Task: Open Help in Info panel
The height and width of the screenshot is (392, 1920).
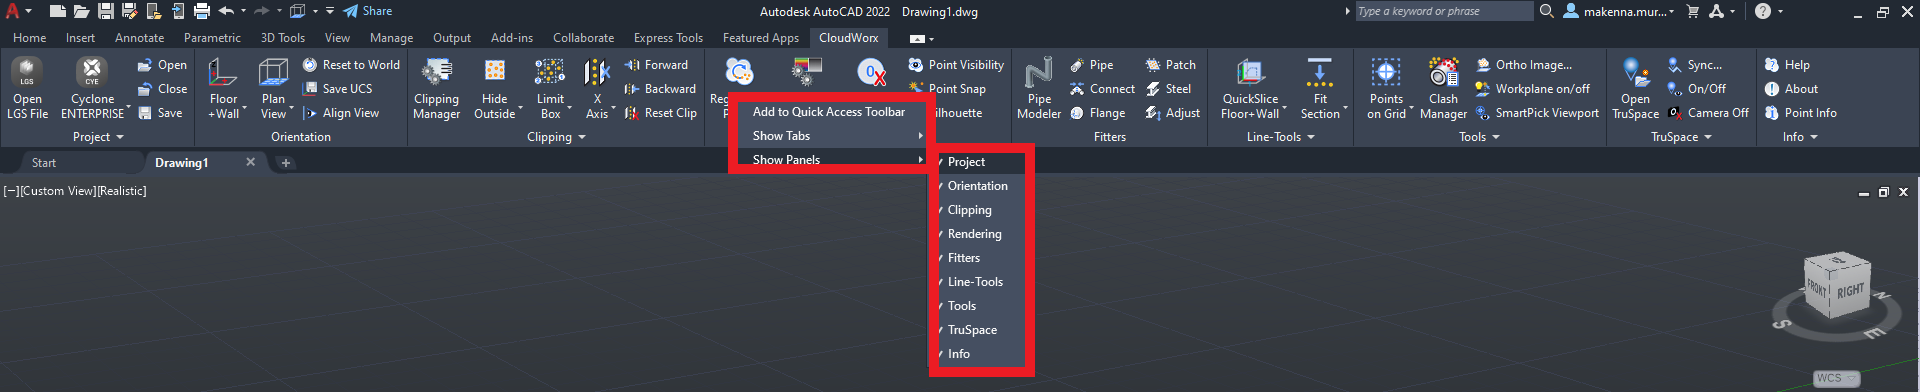Action: (1787, 65)
